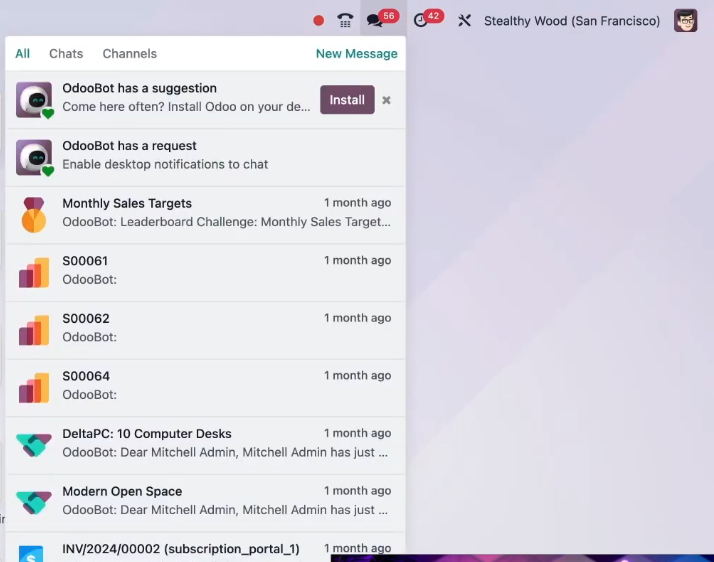Screen dimensions: 714x562
Task: Open Monthly Sales Targets conversation
Action: [205, 215]
